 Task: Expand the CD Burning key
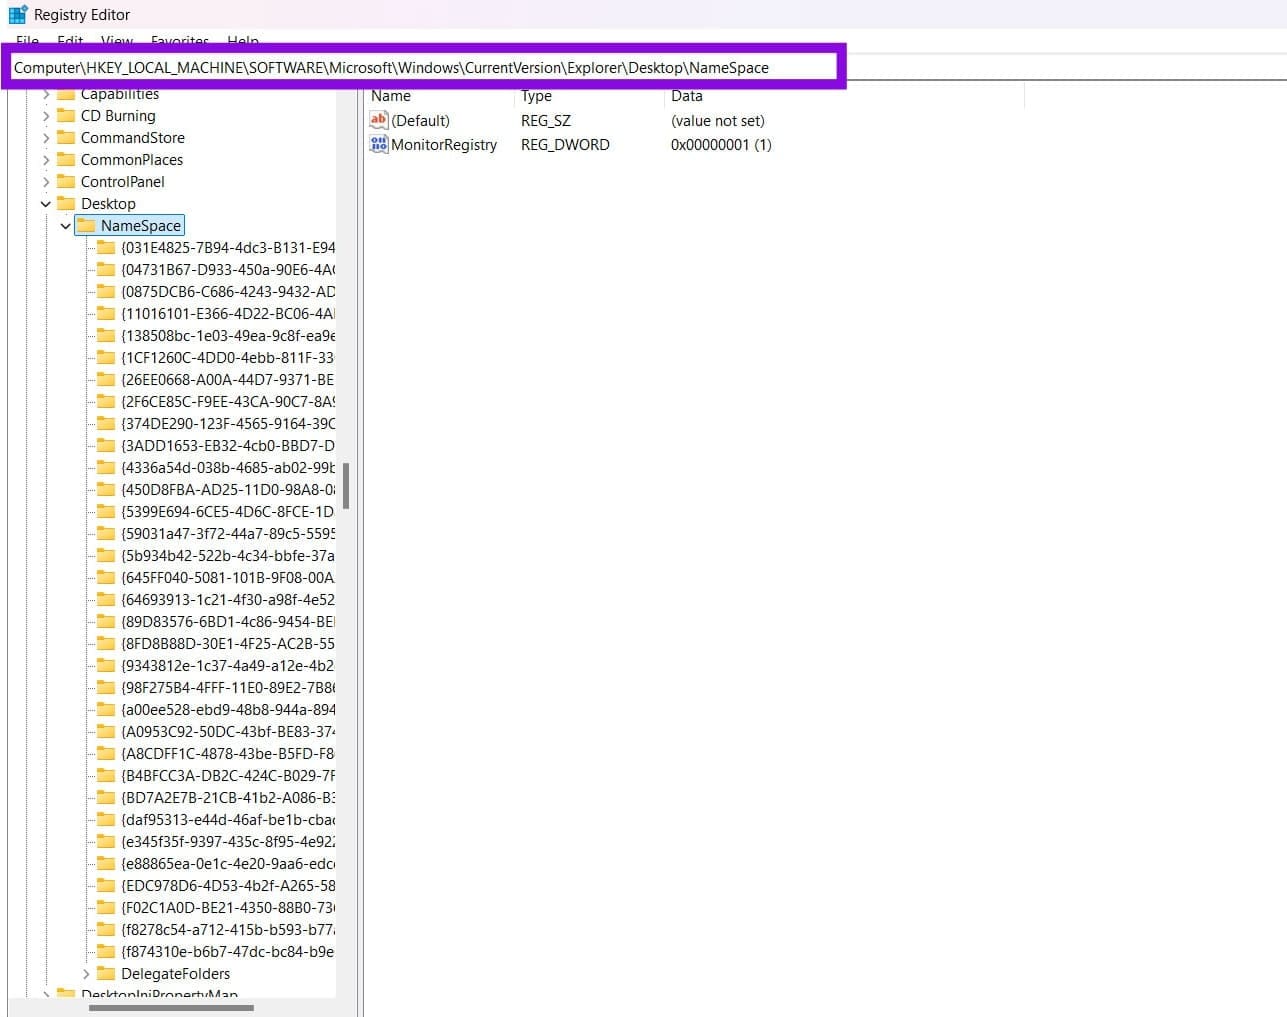pyautogui.click(x=46, y=116)
